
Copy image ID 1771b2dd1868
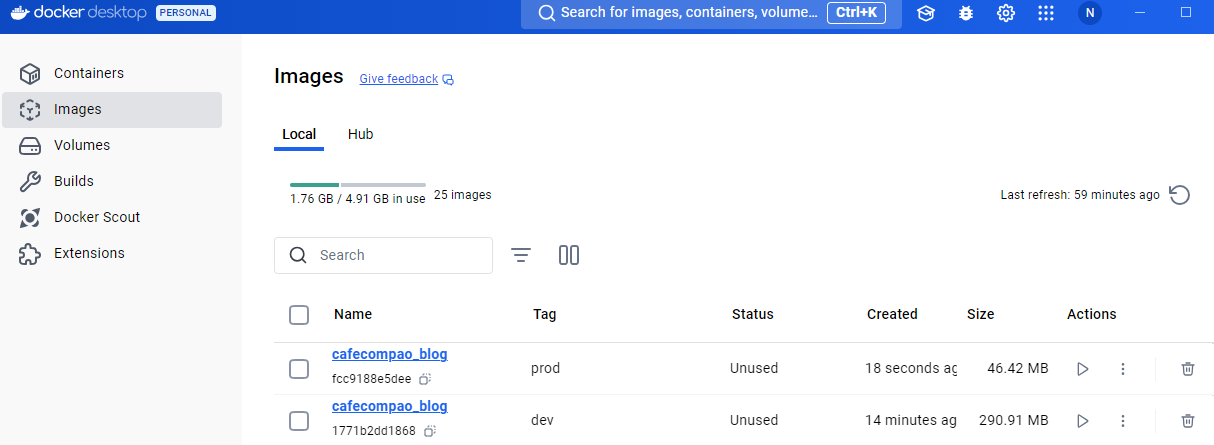pyautogui.click(x=430, y=431)
